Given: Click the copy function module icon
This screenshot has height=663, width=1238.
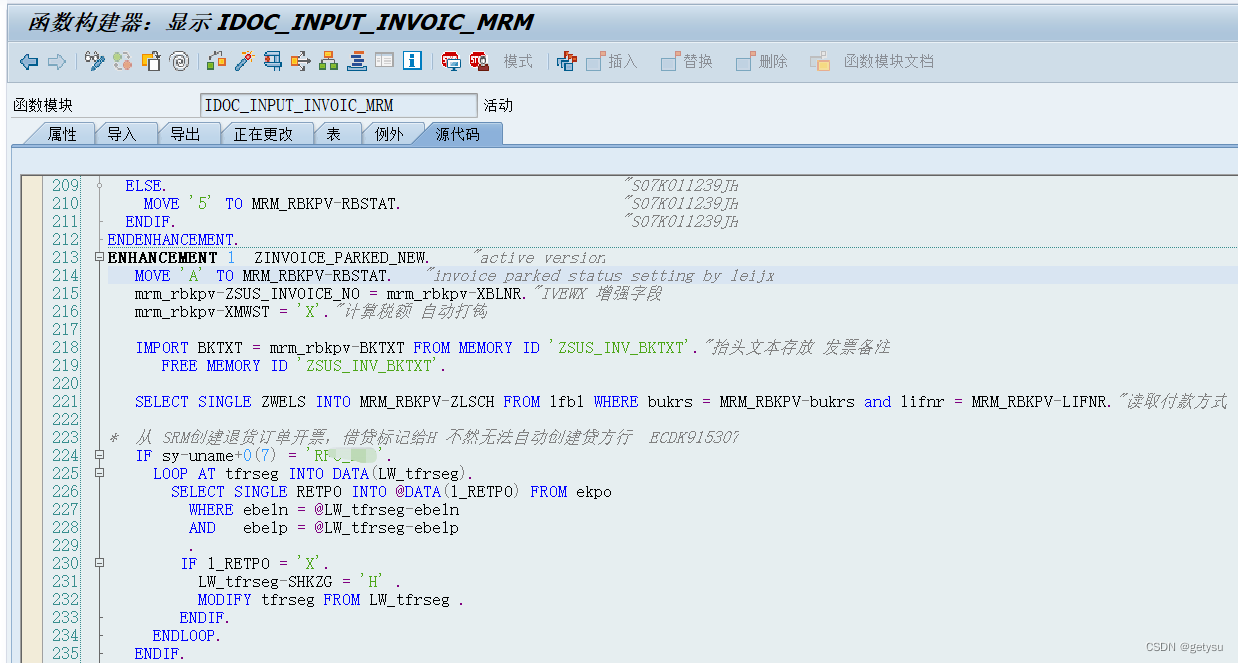Looking at the screenshot, I should pos(152,61).
